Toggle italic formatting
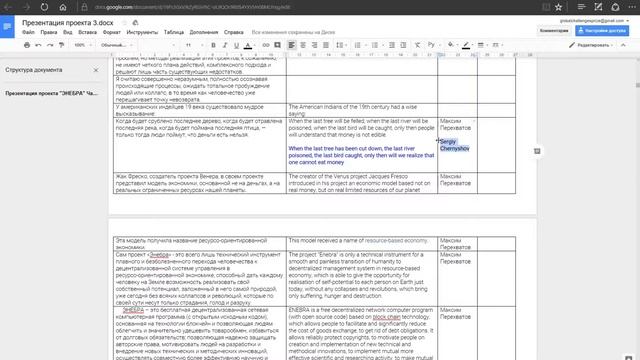Image resolution: width=640 pixels, height=360 pixels. pyautogui.click(x=224, y=45)
